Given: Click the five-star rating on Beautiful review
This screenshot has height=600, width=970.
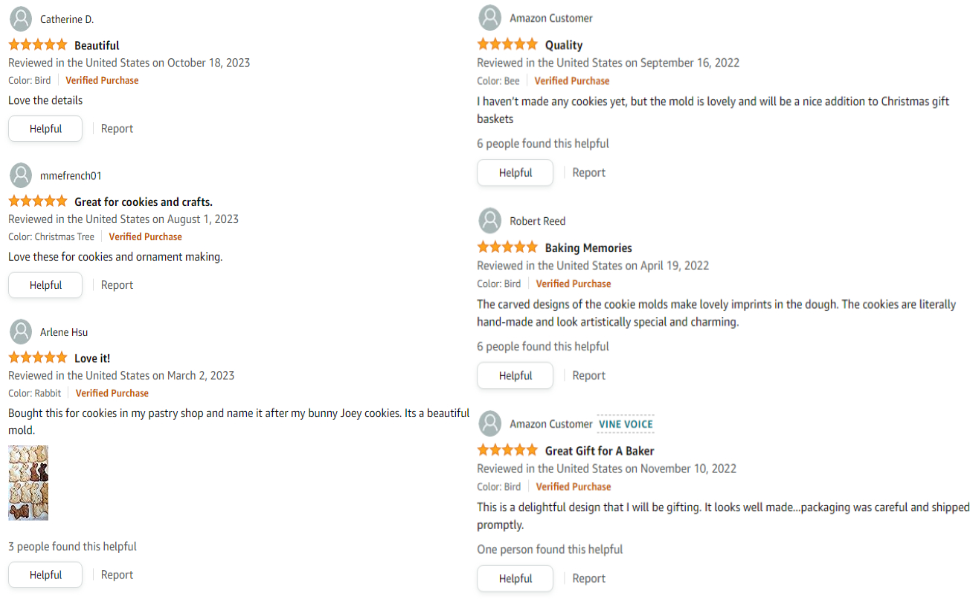Looking at the screenshot, I should (38, 45).
